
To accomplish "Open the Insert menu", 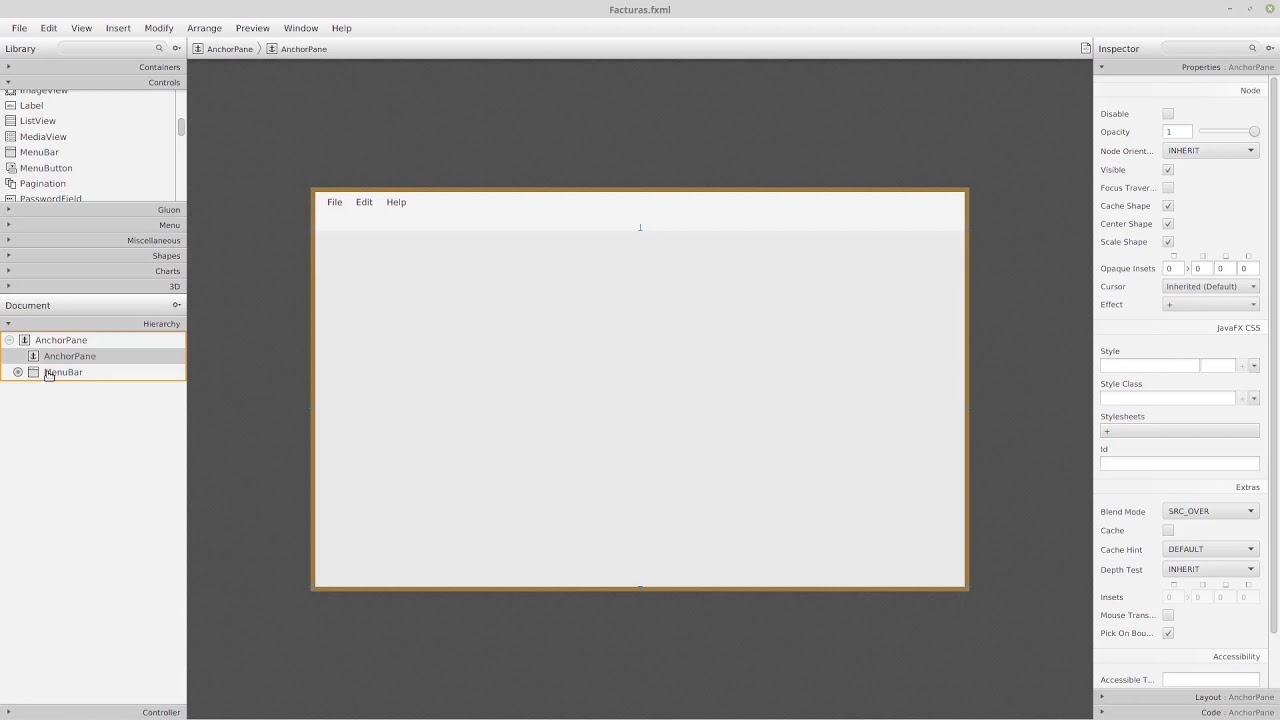I will point(118,28).
